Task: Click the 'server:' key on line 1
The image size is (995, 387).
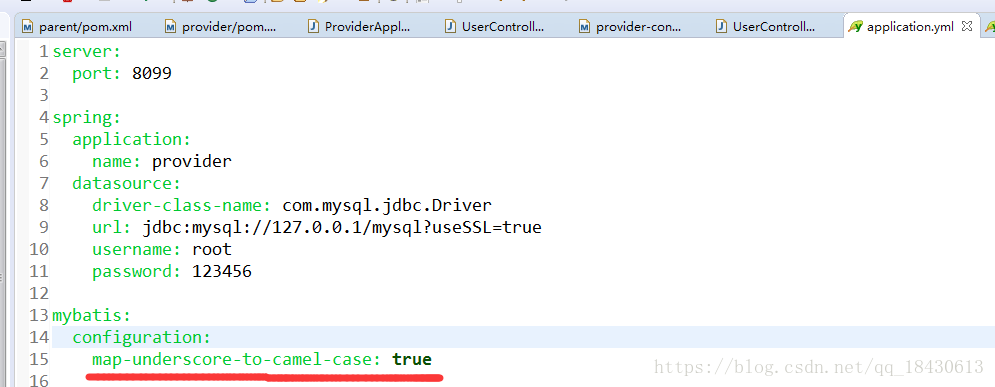Action: [86, 51]
